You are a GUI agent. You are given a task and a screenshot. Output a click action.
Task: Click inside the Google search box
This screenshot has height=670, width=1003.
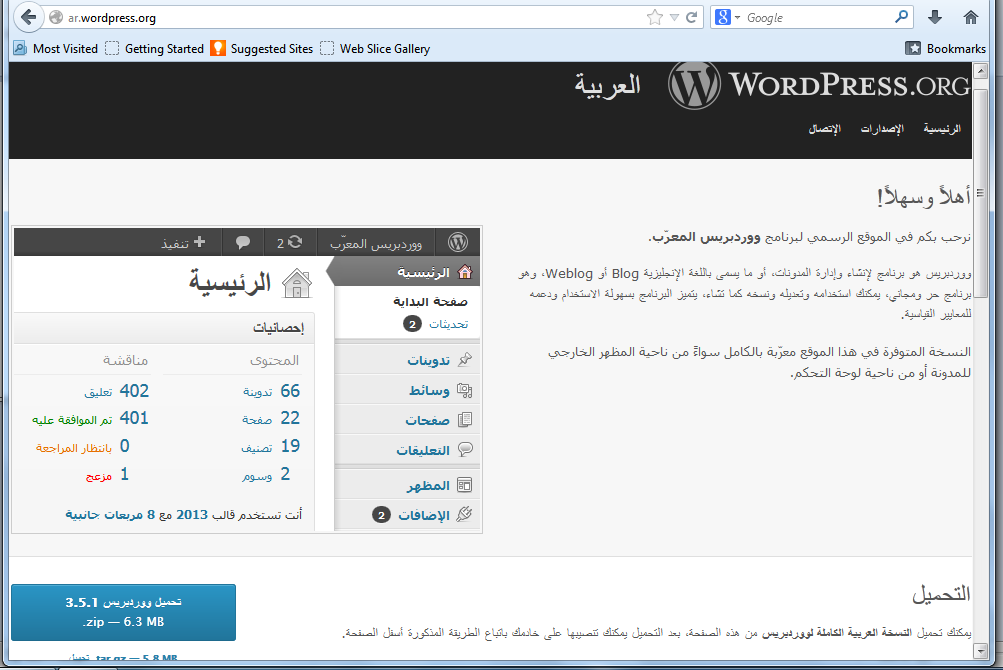[817, 17]
